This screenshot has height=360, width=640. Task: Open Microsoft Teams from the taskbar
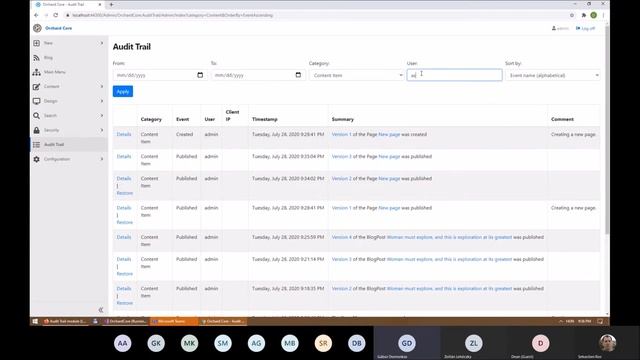[x=173, y=321]
